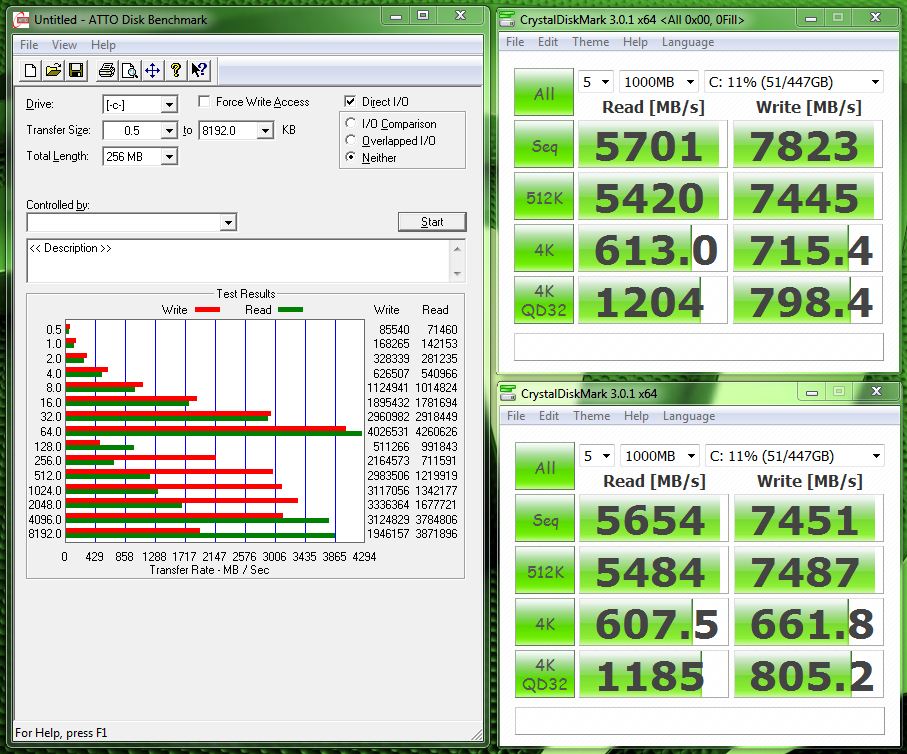The image size is (907, 754).
Task: Save results with the floppy disk icon
Action: (76, 71)
